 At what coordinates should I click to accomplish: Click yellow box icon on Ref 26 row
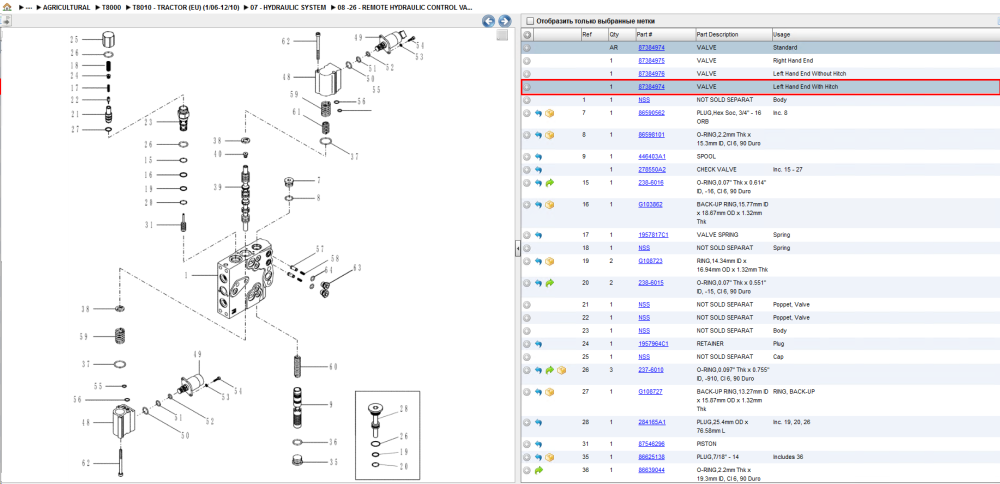click(x=561, y=370)
